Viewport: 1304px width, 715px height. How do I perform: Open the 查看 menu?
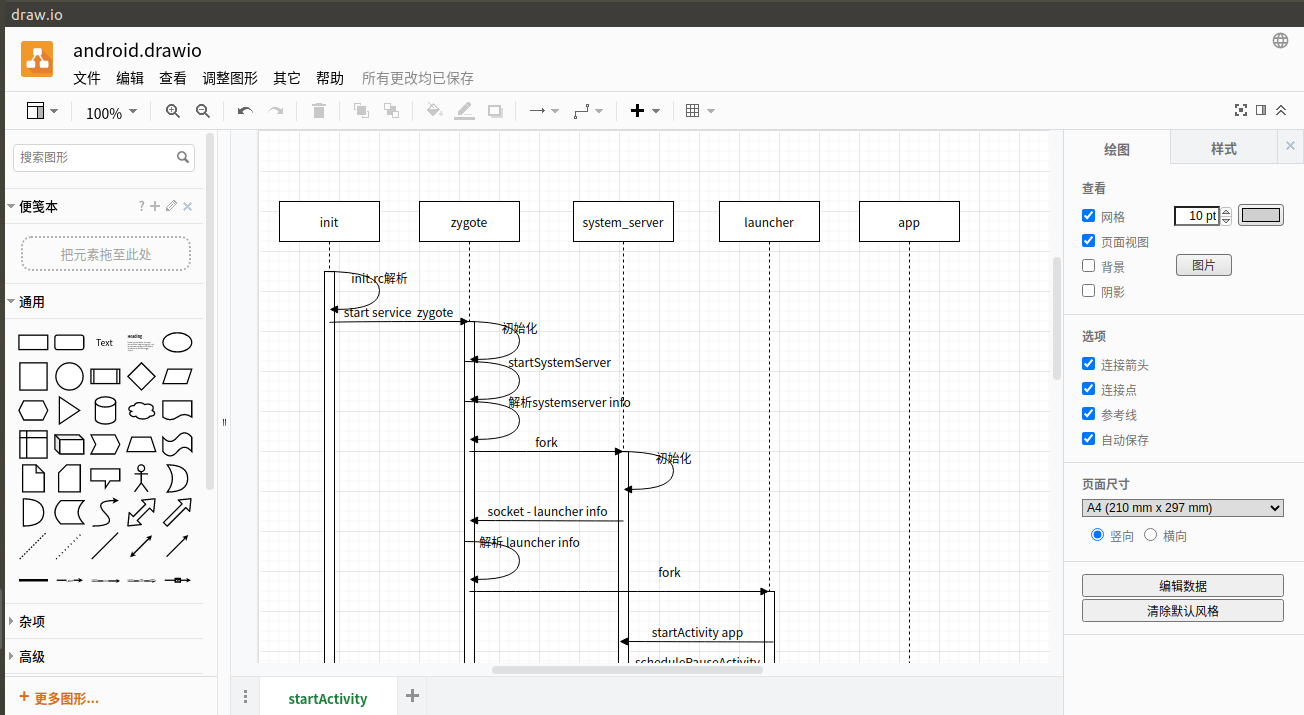tap(173, 78)
